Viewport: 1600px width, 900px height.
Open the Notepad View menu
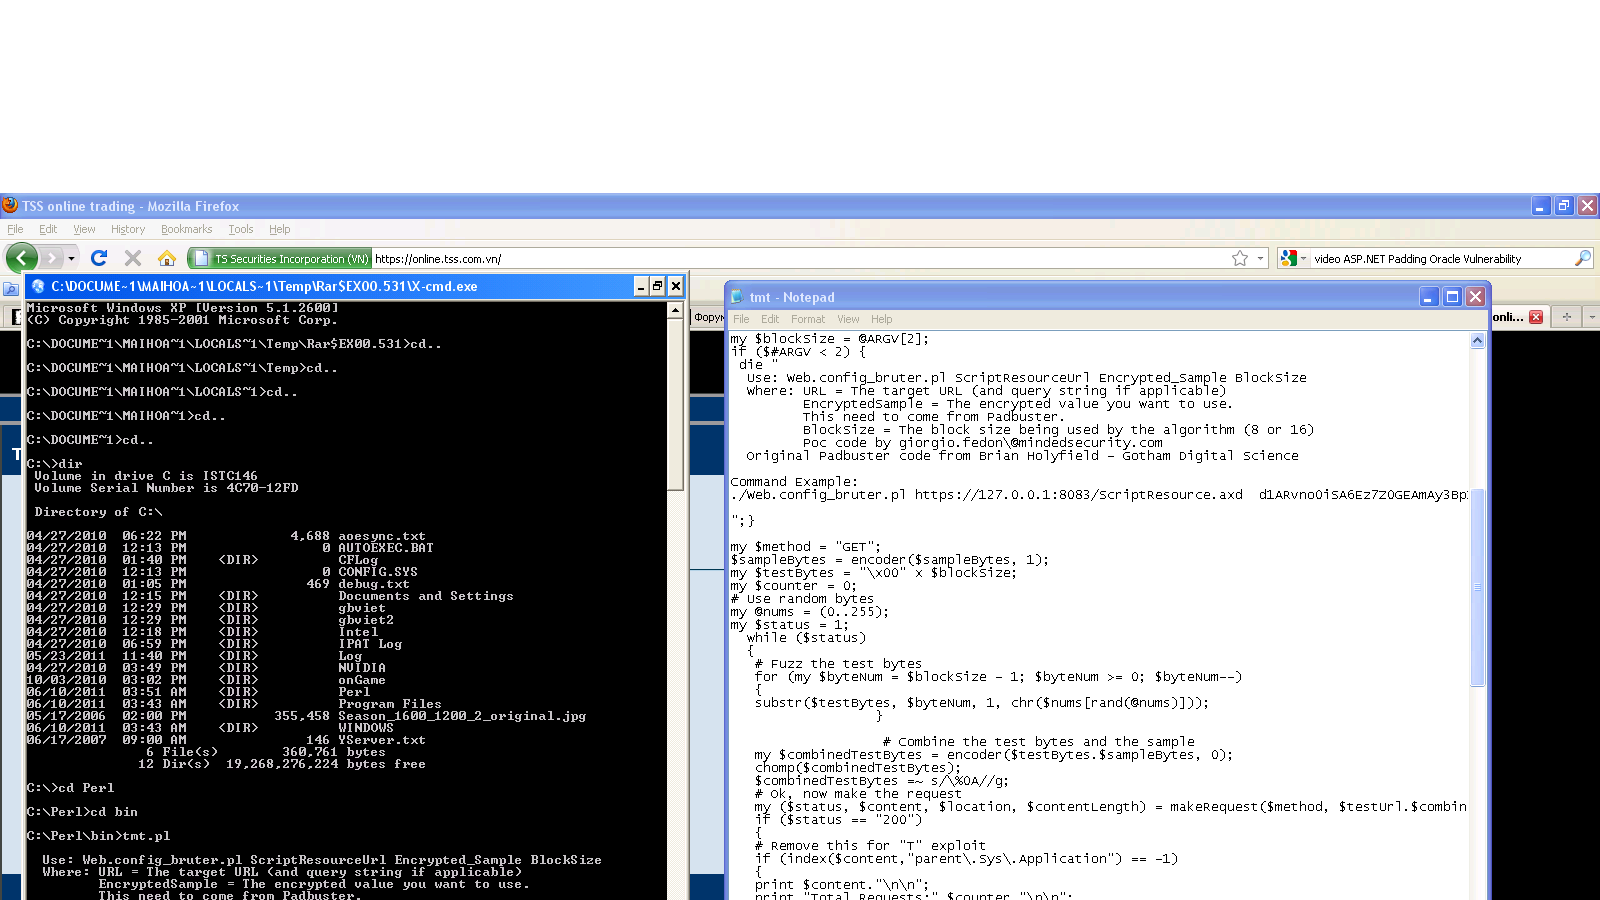848,319
